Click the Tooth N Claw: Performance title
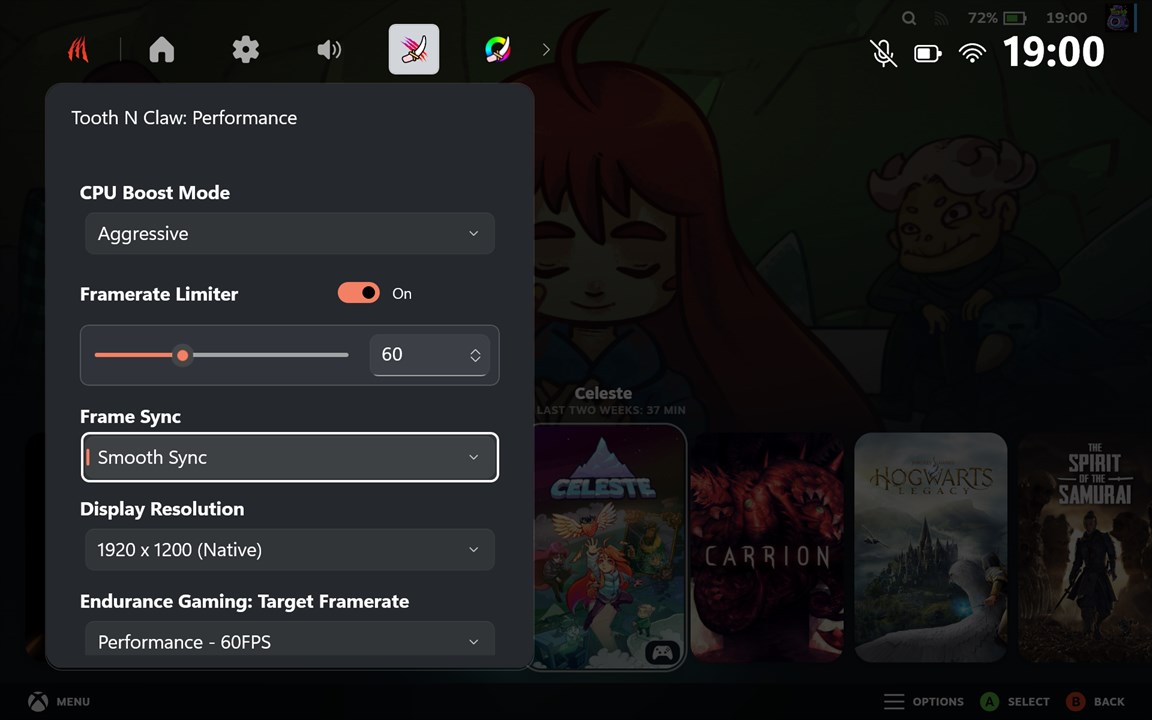The height and width of the screenshot is (720, 1152). click(184, 118)
